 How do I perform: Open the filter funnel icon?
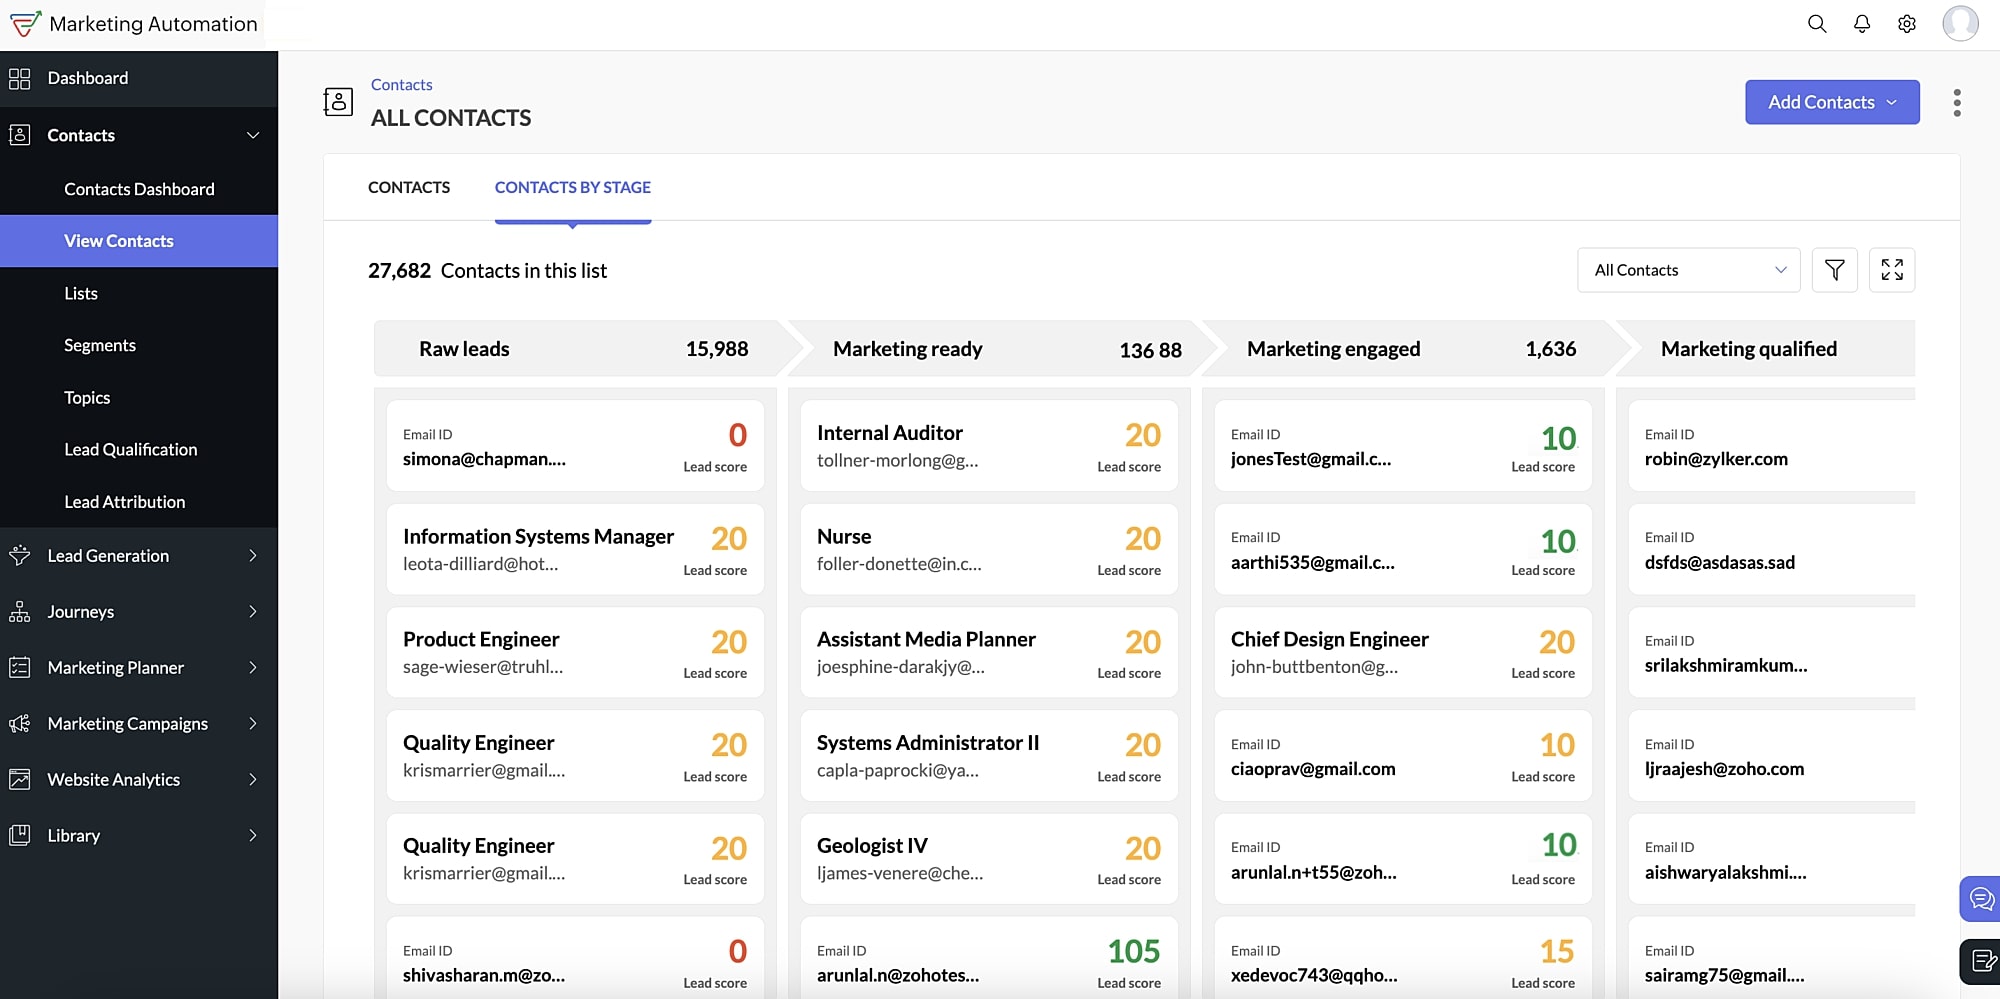point(1834,270)
